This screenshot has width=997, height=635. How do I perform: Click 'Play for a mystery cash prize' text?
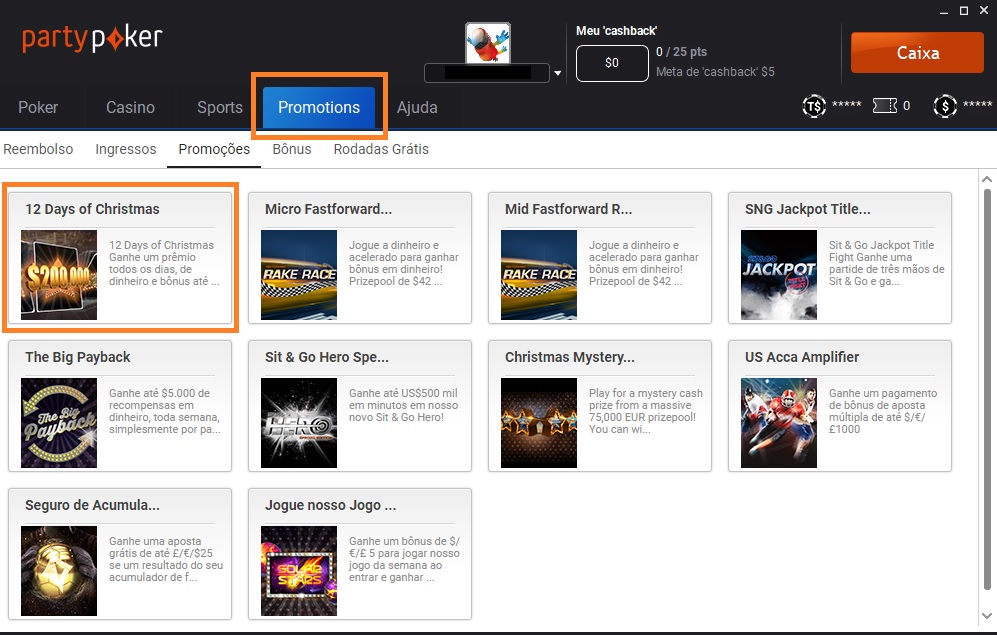click(645, 411)
